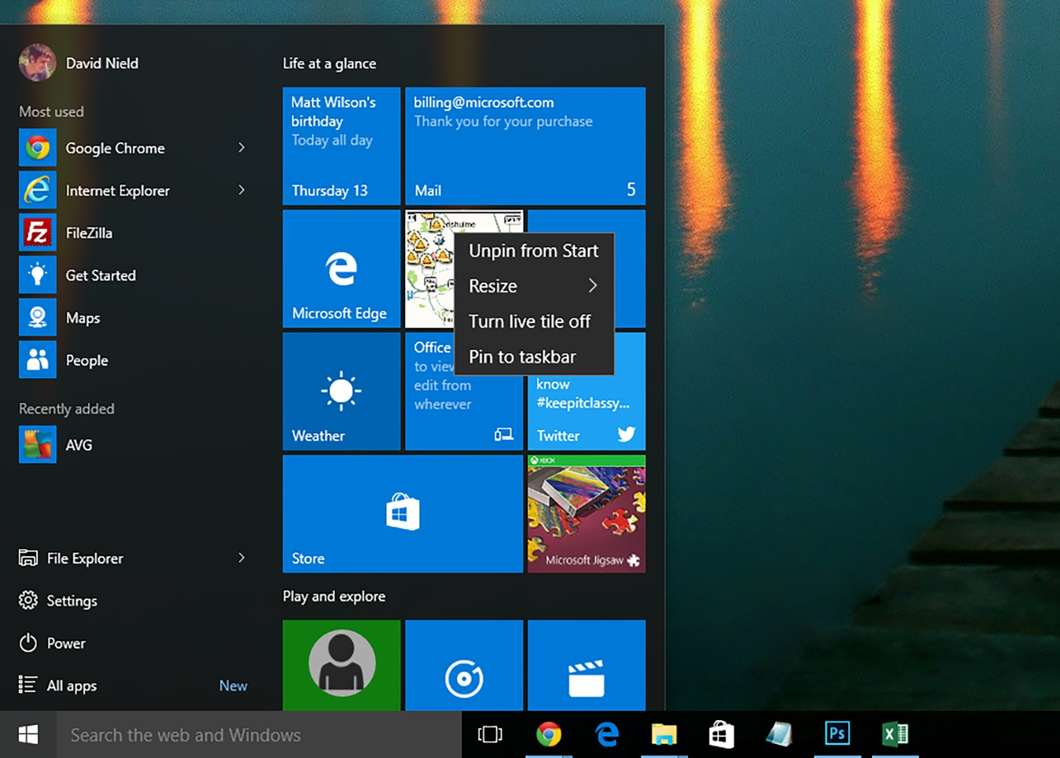
Task: Expand Google Chrome jump list arrow
Action: 241,148
